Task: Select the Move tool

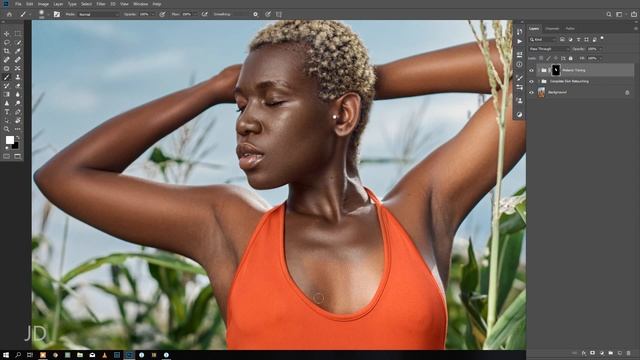Action: pos(7,34)
